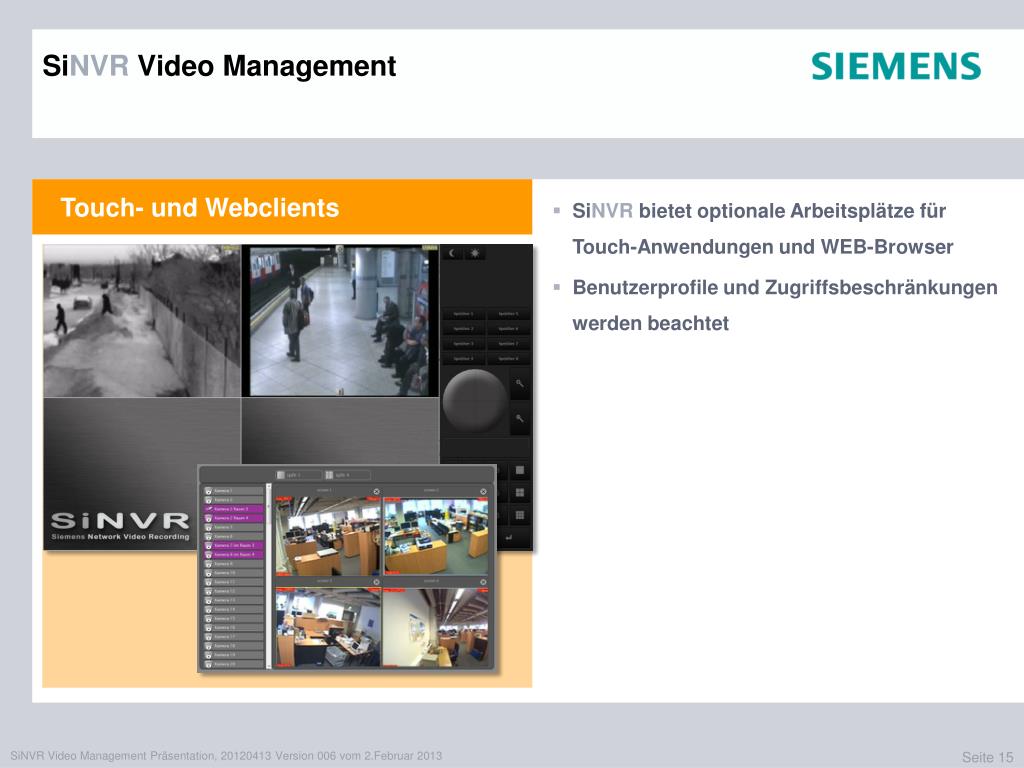Open screen 4 hallway video tile

pyautogui.click(x=436, y=627)
